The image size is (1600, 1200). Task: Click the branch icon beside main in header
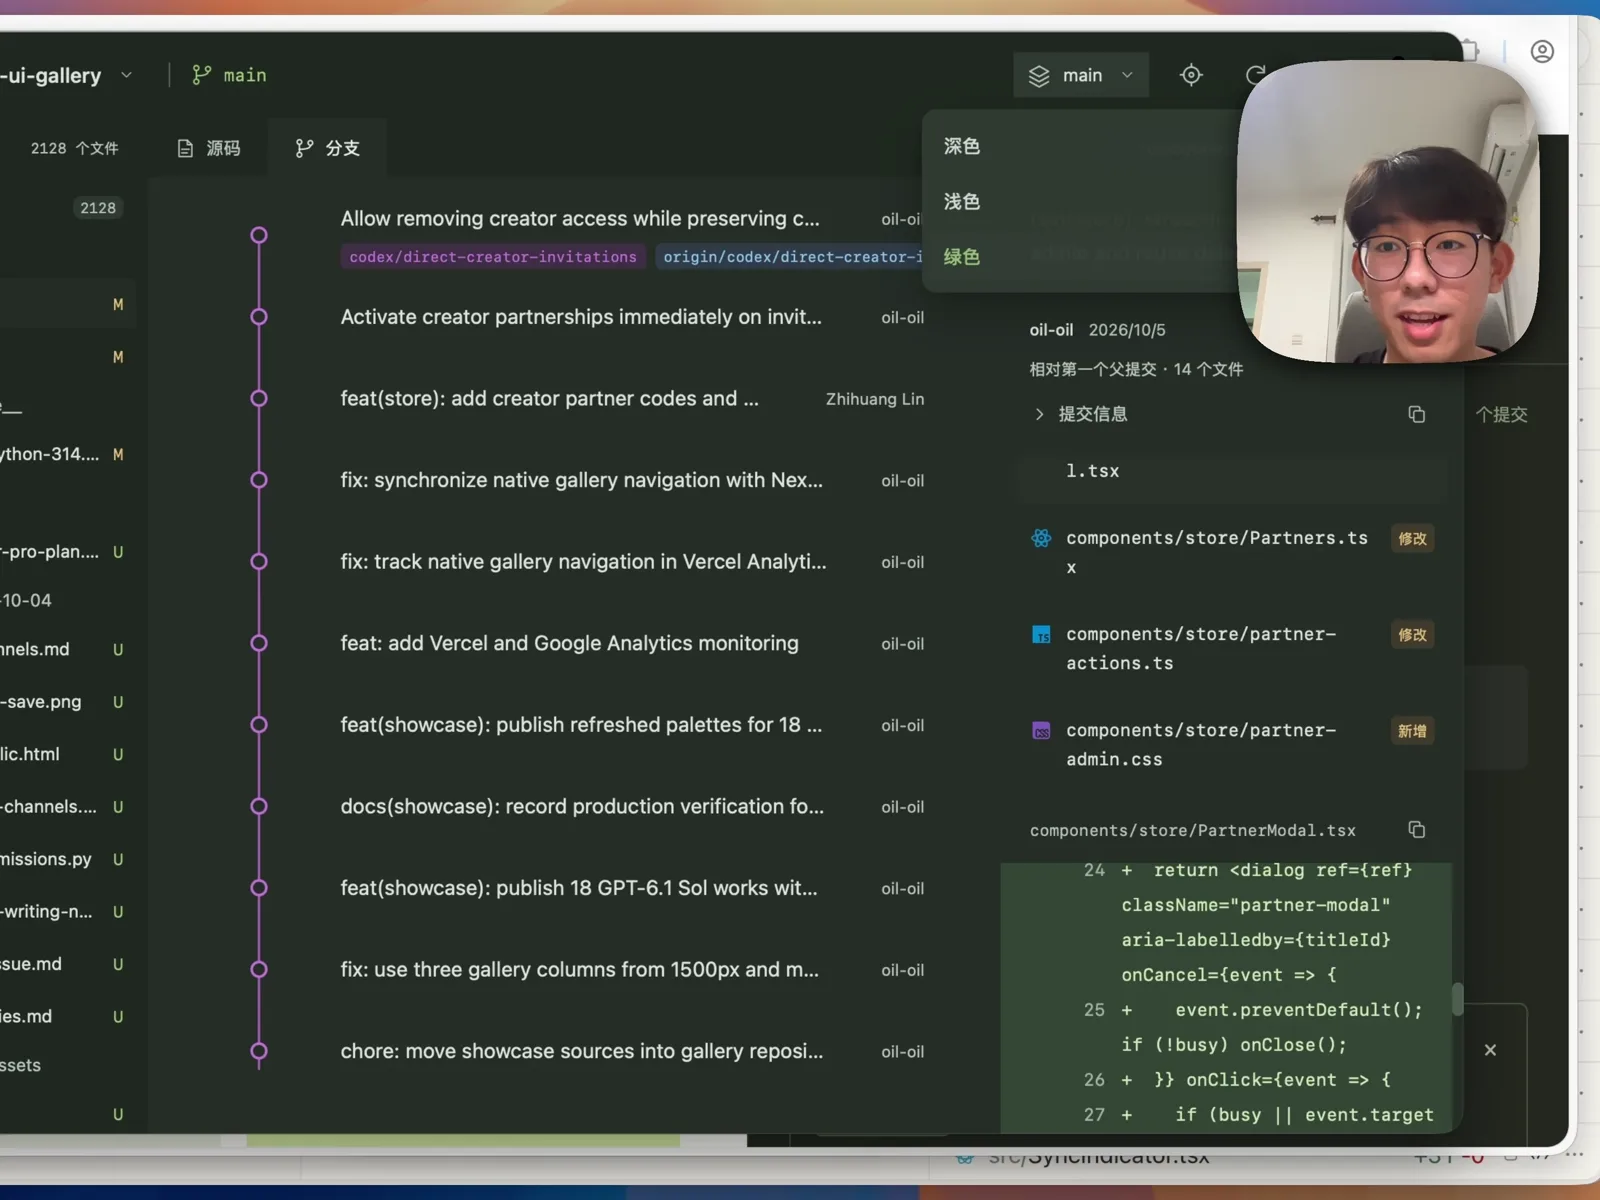pyautogui.click(x=202, y=75)
